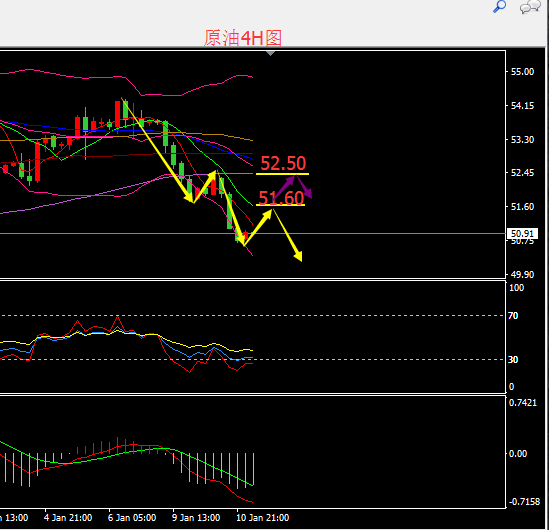Select the yellow down arrow tip at bottom
549x530 pixels.
pyautogui.click(x=298, y=256)
